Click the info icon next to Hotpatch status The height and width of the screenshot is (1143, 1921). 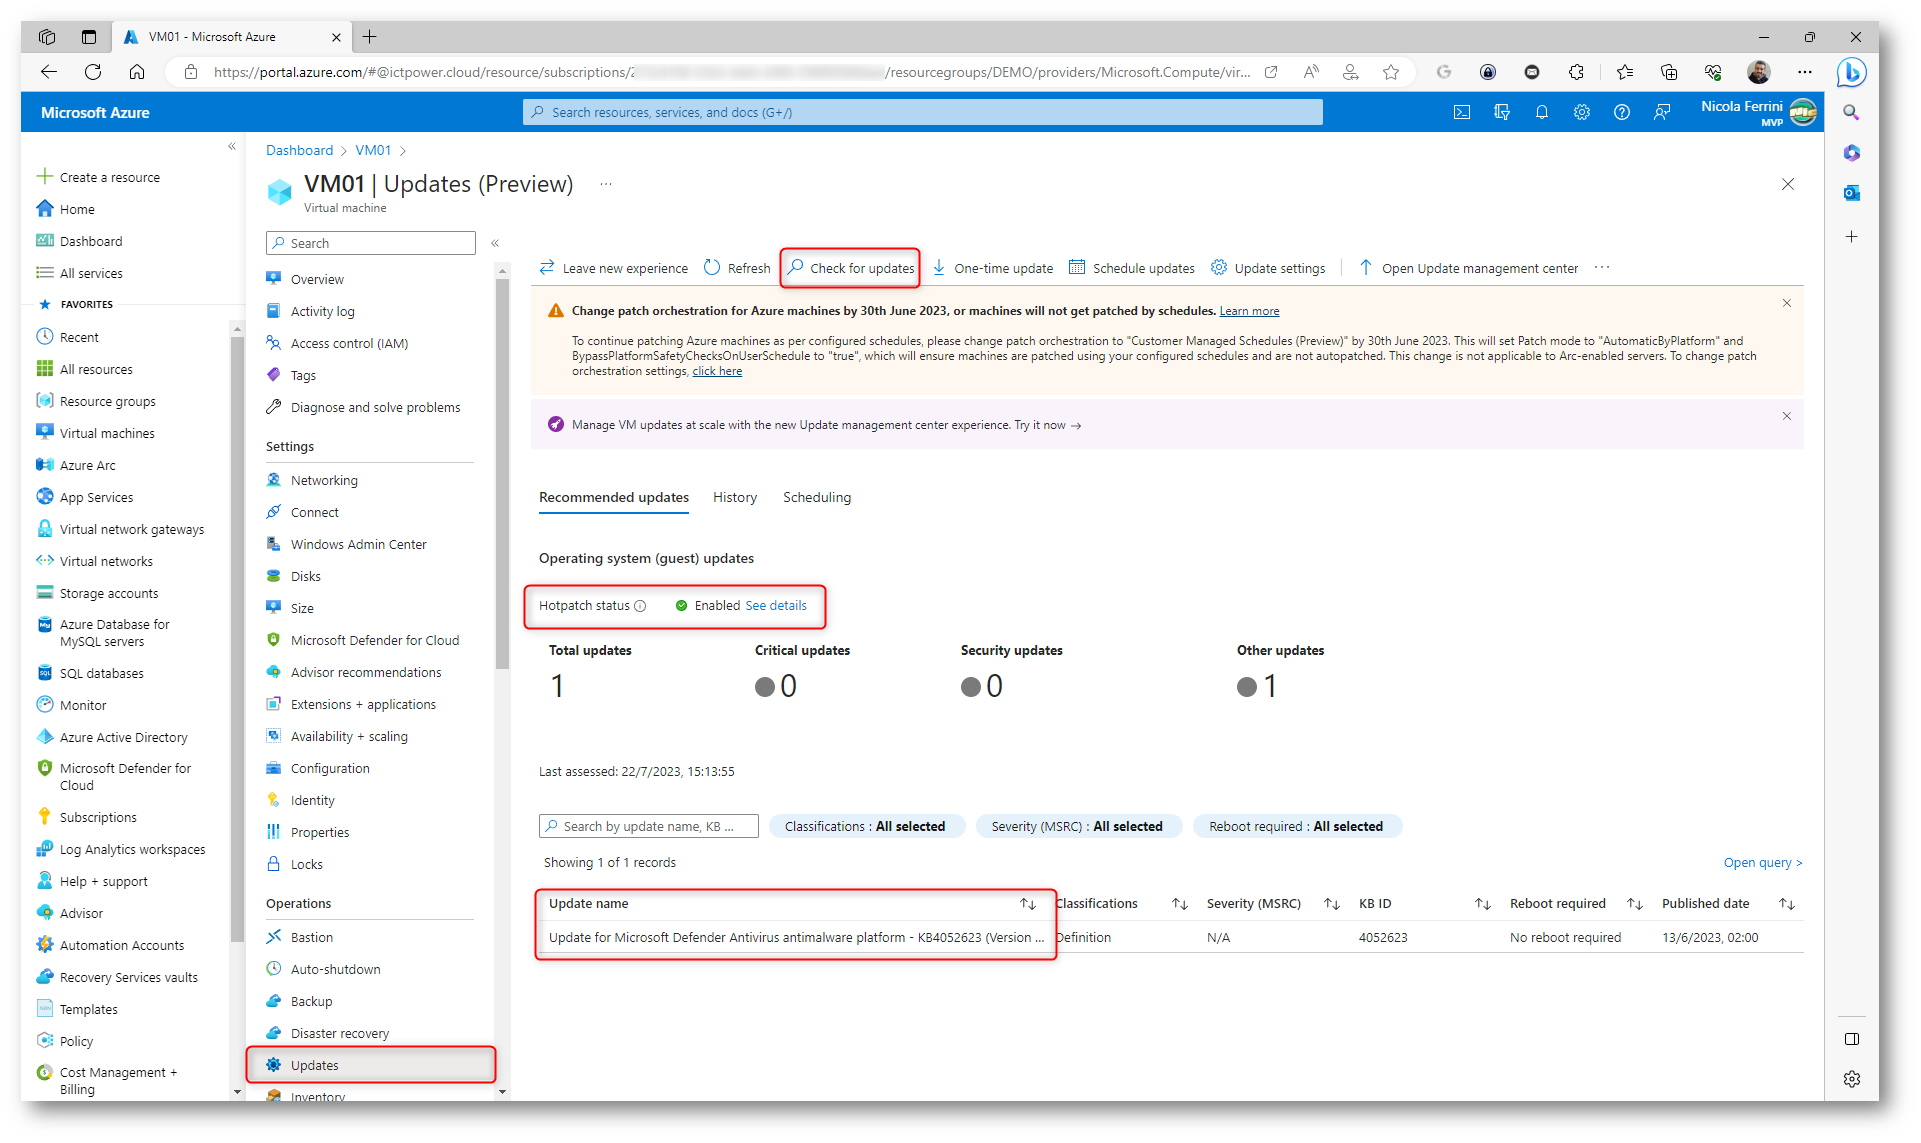(640, 606)
